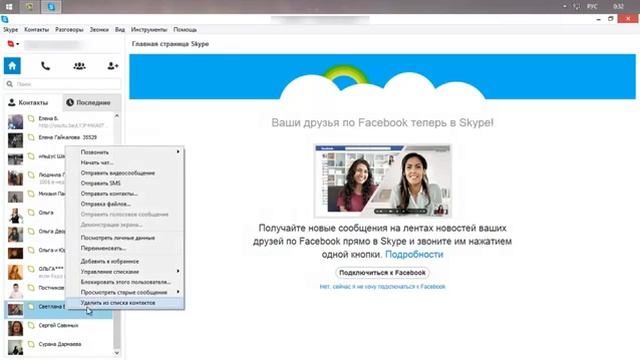Click contact list scrollbar up arrow

[117, 116]
